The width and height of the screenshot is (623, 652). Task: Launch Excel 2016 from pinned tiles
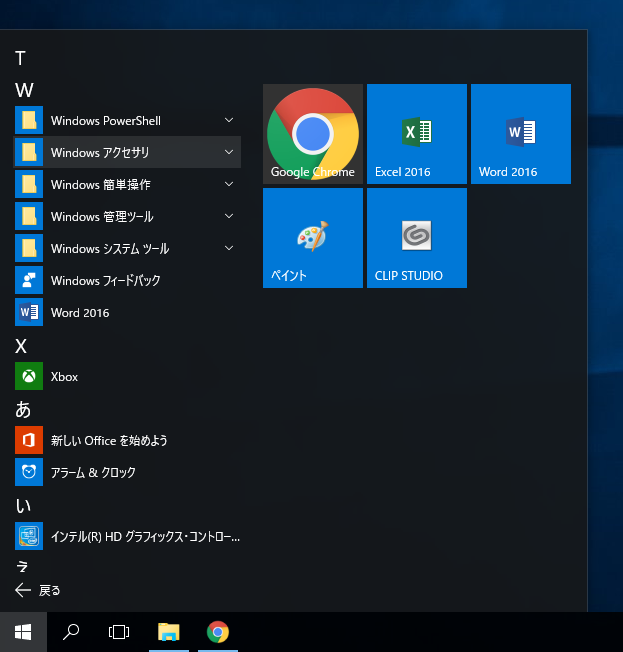416,134
